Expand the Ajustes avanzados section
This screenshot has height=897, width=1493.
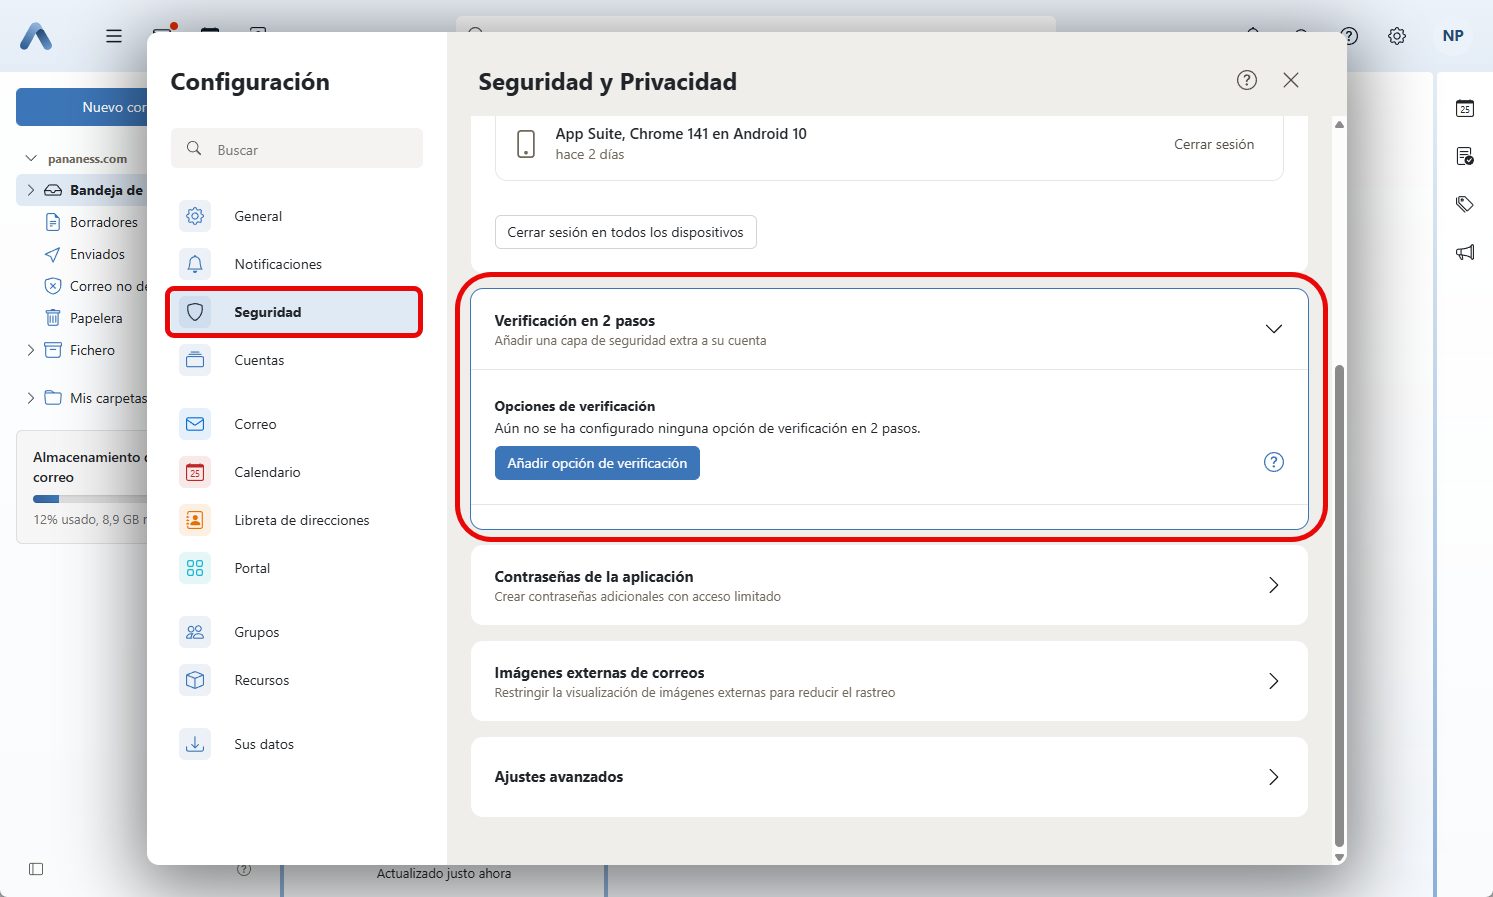click(1273, 777)
